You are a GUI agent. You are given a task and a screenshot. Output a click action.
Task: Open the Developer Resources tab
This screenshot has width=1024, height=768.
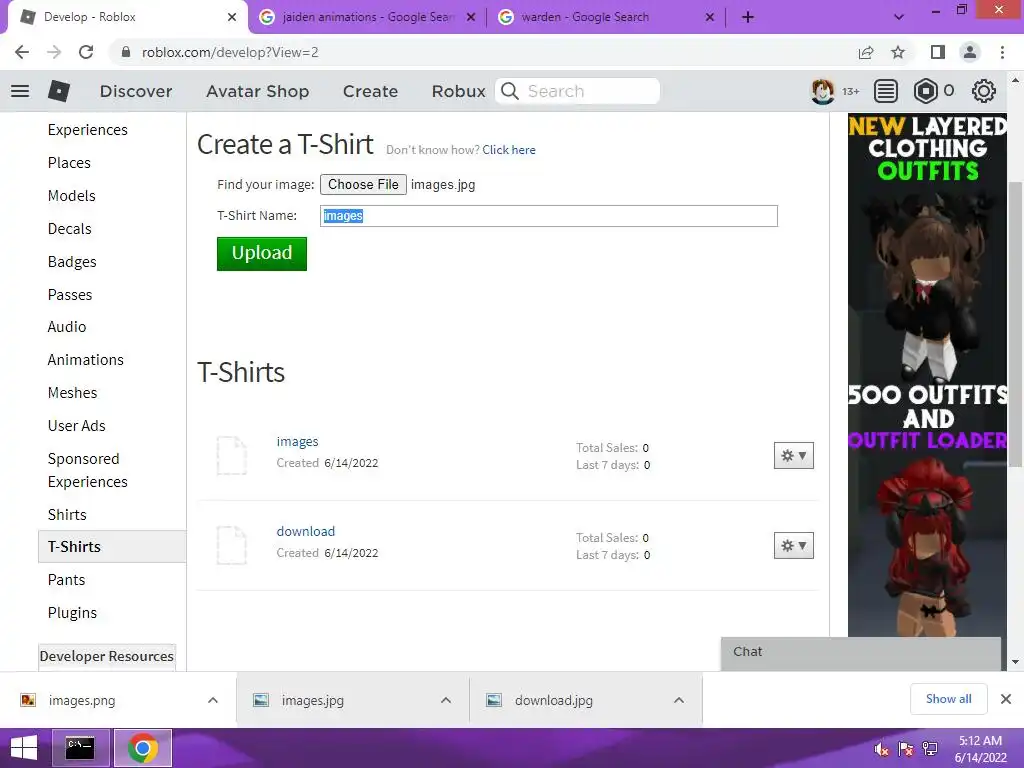pyautogui.click(x=106, y=656)
